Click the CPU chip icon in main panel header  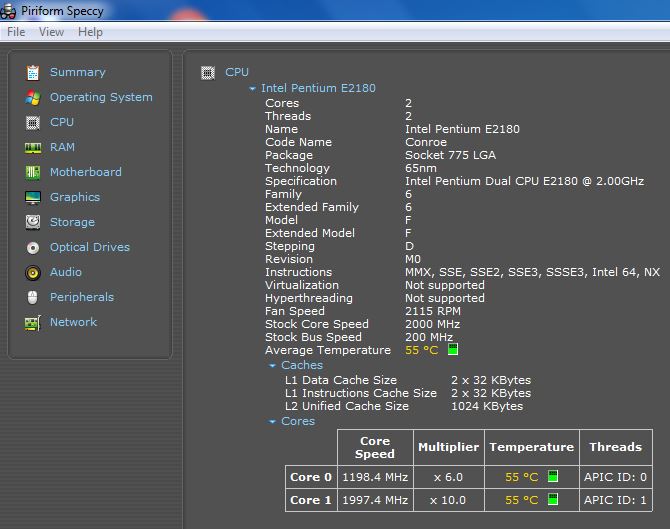(208, 73)
